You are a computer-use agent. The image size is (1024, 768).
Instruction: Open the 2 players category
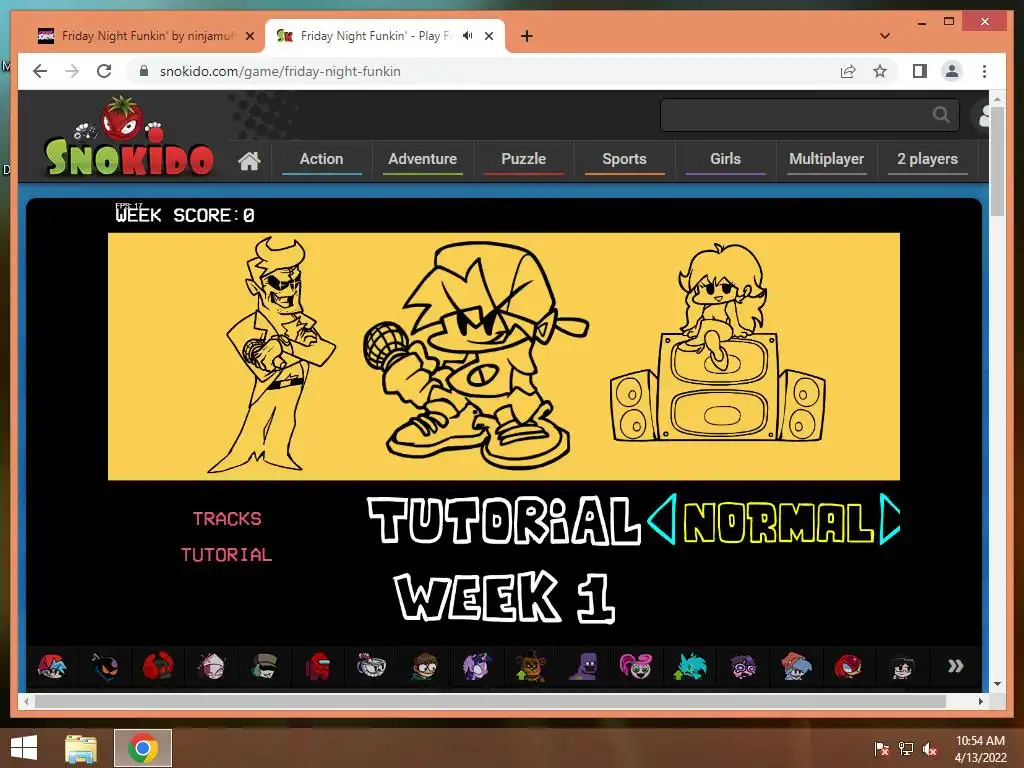tap(927, 159)
